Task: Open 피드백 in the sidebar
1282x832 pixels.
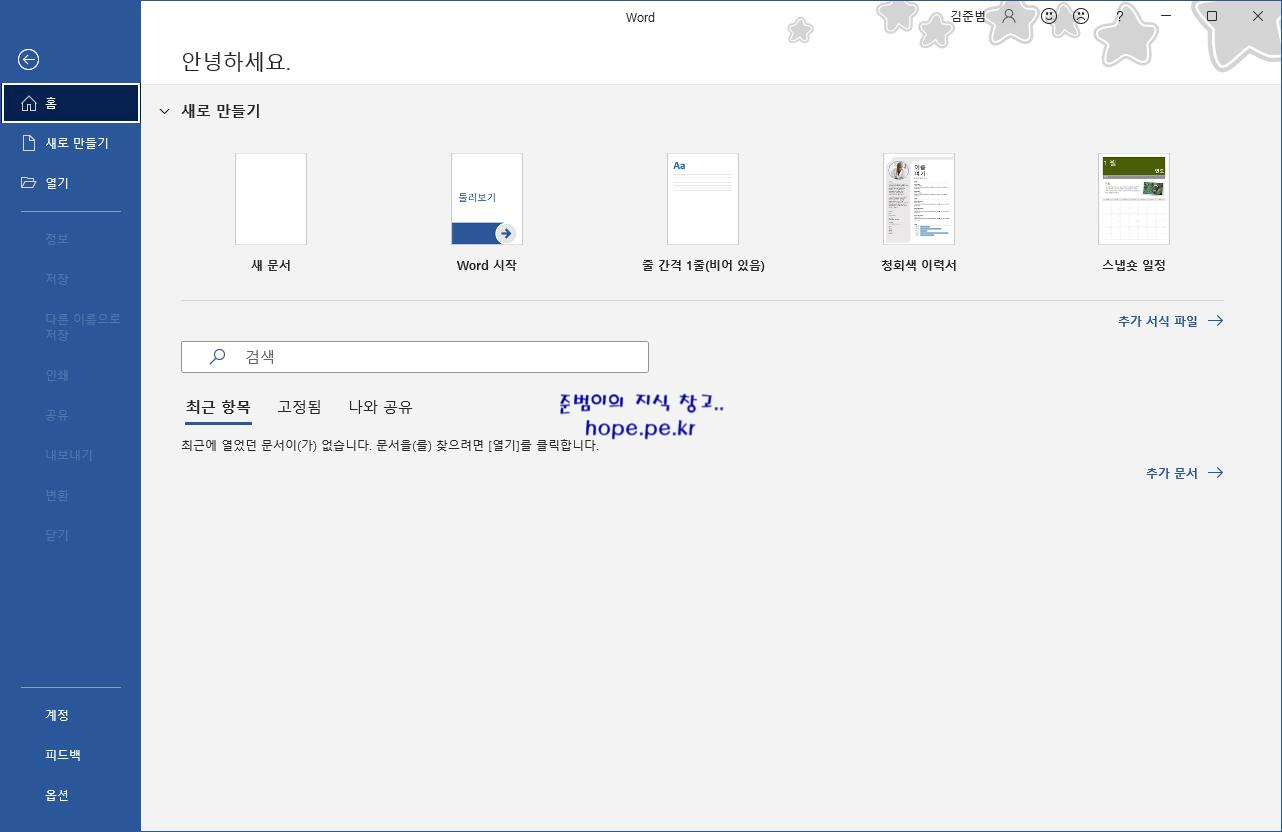Action: 70,755
